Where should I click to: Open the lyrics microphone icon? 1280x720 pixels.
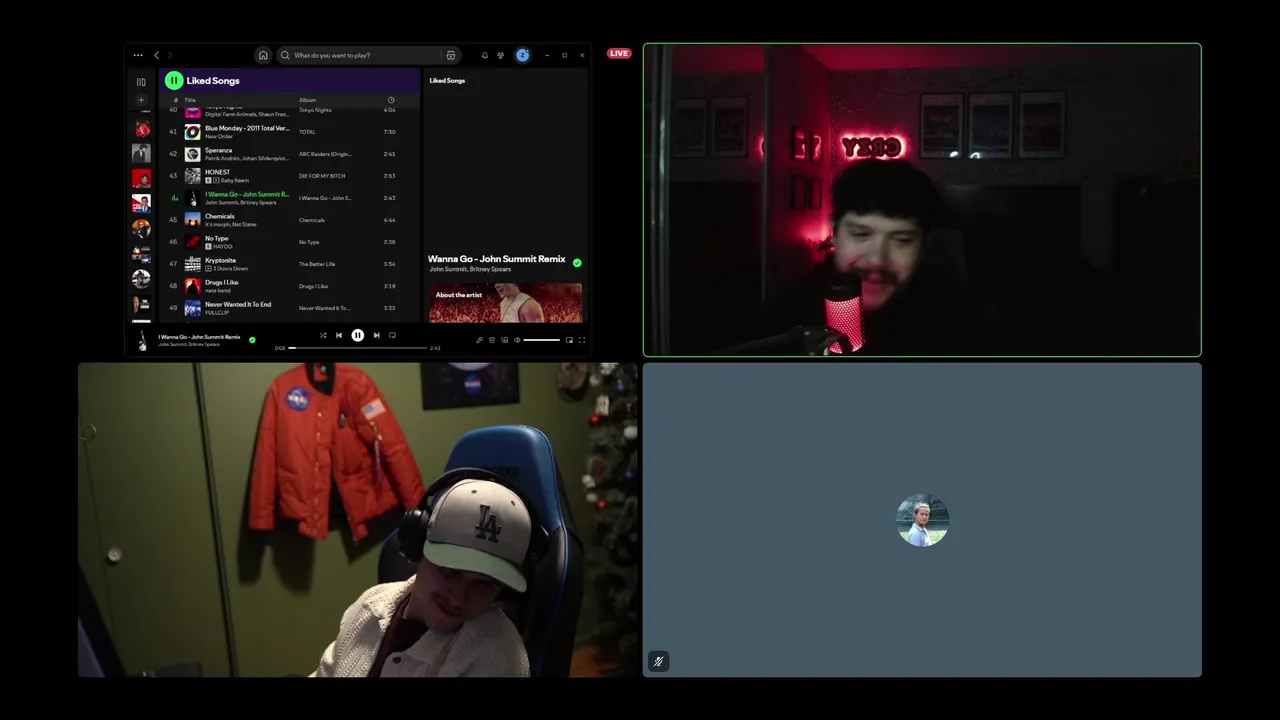point(479,340)
